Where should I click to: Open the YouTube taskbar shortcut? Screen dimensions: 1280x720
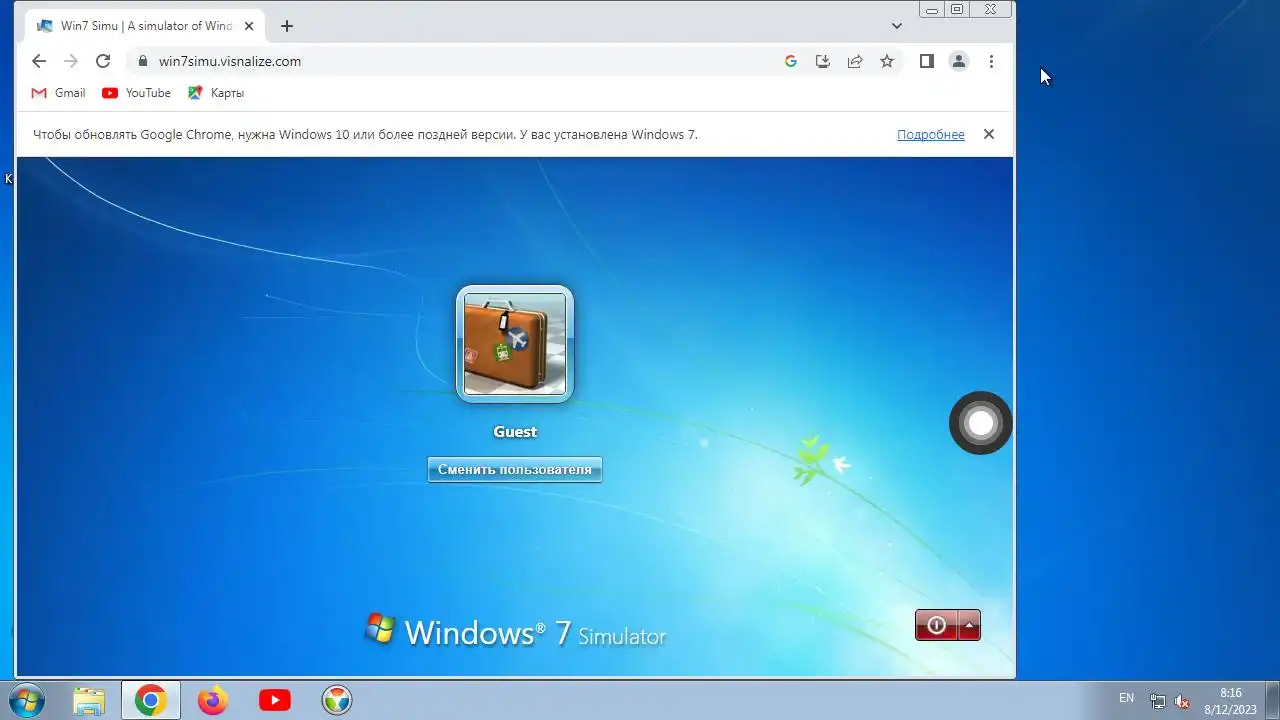(275, 701)
